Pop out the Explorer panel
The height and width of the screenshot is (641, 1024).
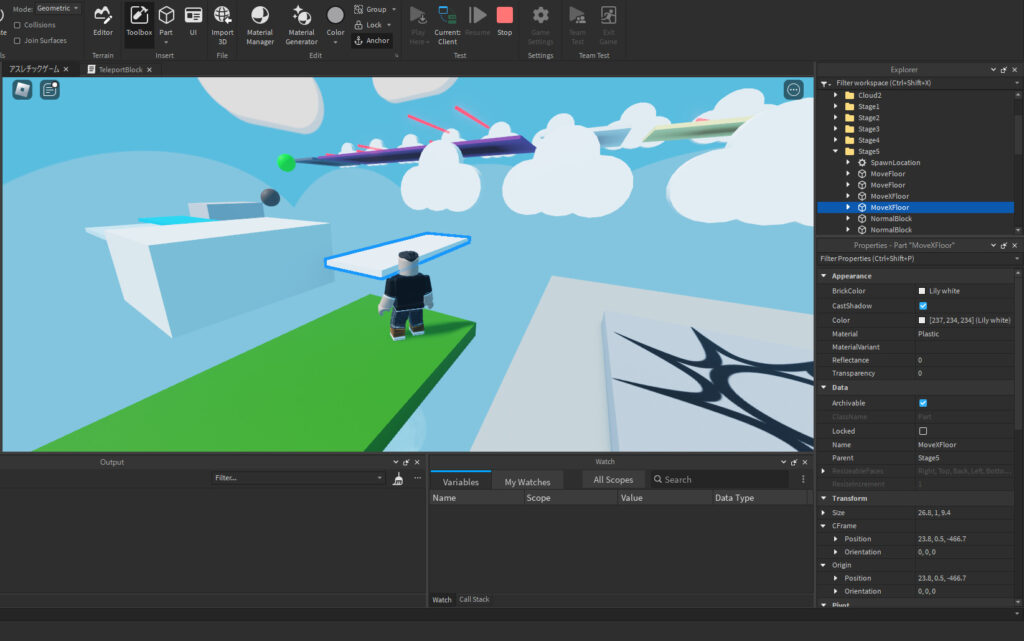coord(1004,70)
